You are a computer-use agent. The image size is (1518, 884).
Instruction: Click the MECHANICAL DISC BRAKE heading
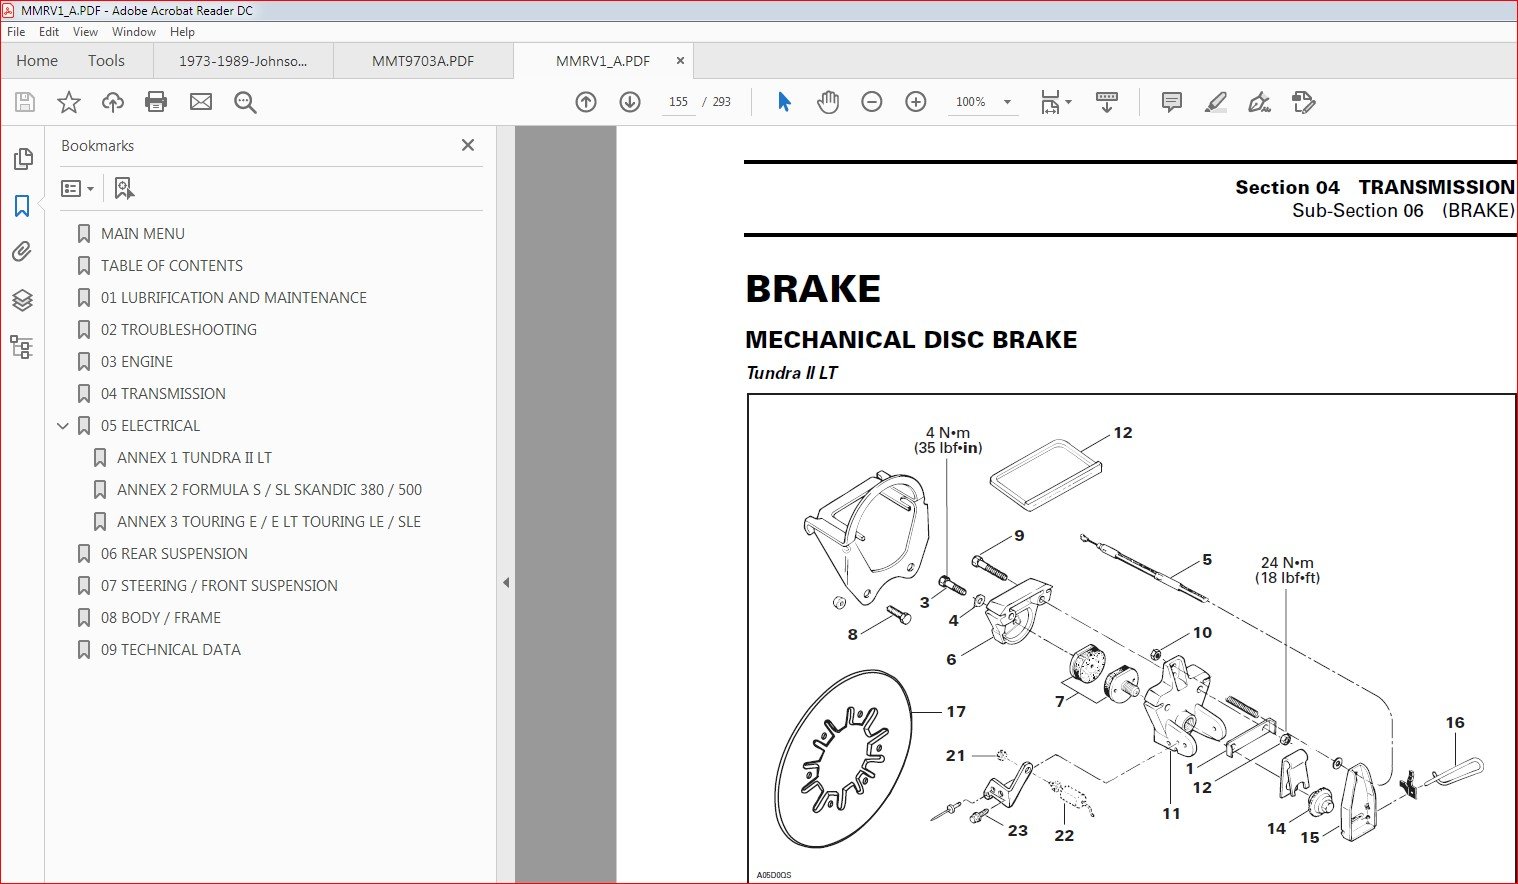click(912, 340)
